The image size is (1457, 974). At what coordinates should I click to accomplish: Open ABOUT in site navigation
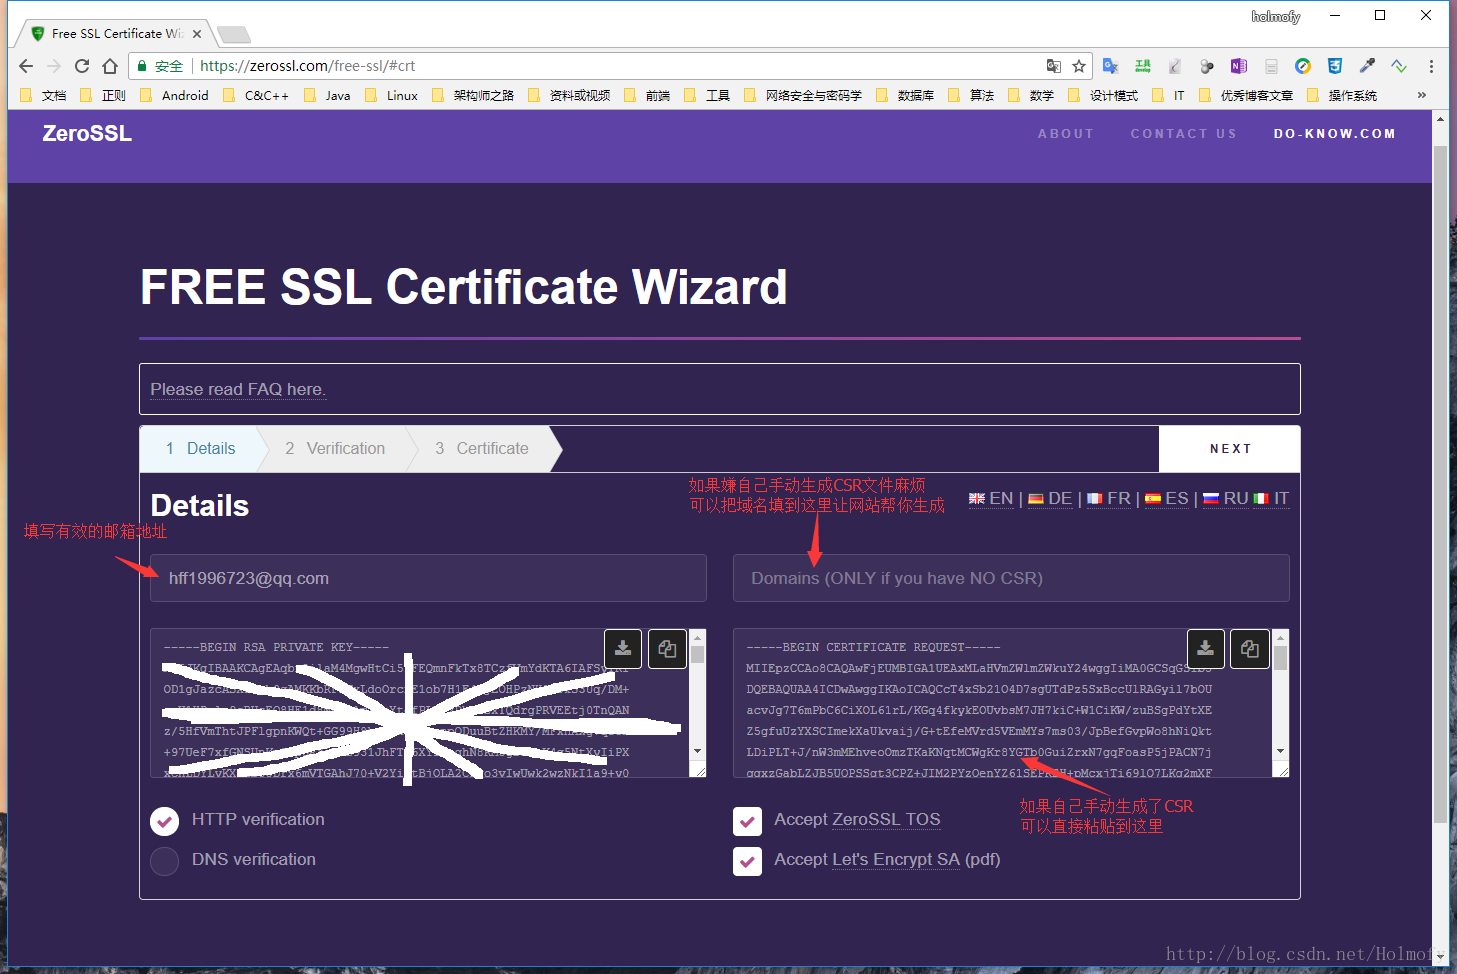tap(1066, 134)
